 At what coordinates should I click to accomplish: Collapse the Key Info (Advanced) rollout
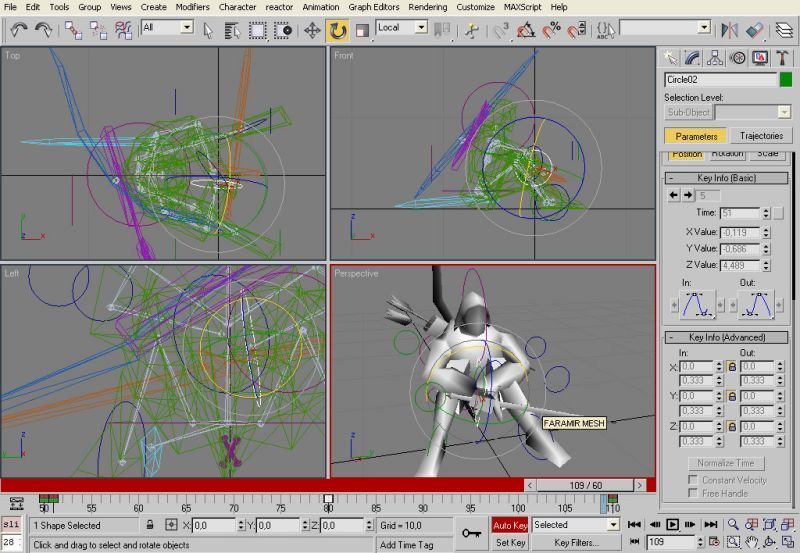click(726, 337)
